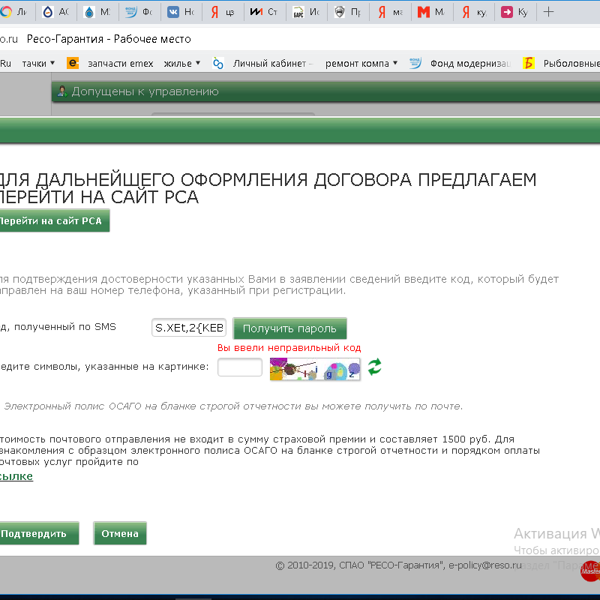Refresh the captcha image with green arrows
The width and height of the screenshot is (600, 600).
click(x=374, y=367)
